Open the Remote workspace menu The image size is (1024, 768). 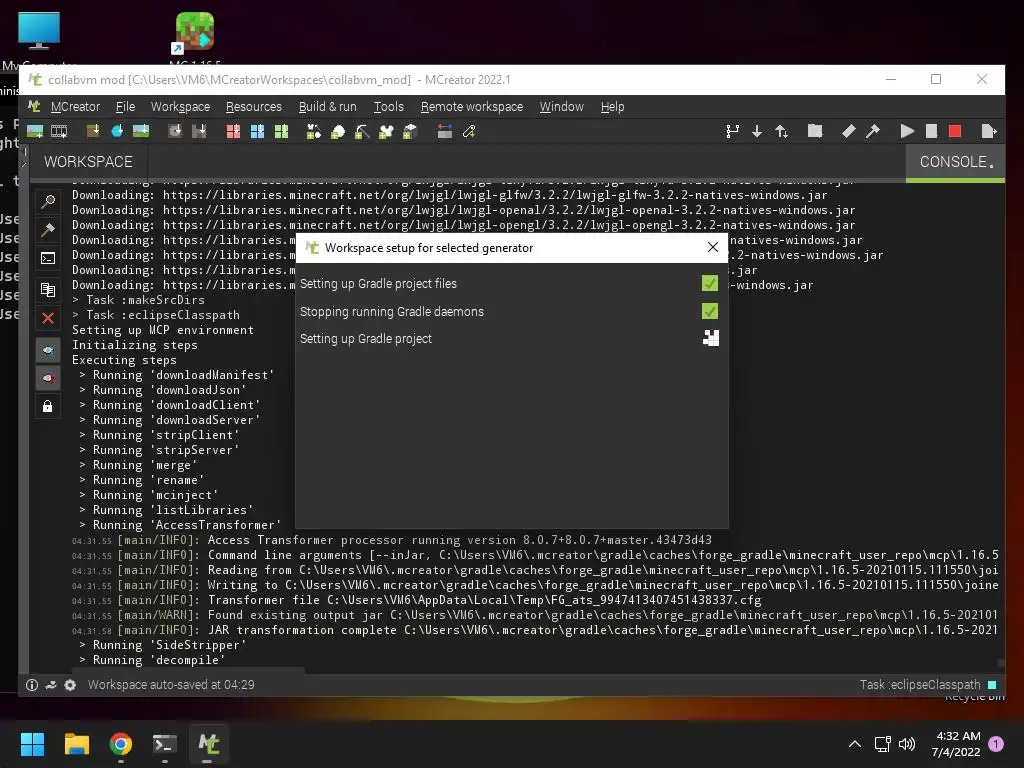pyautogui.click(x=472, y=106)
